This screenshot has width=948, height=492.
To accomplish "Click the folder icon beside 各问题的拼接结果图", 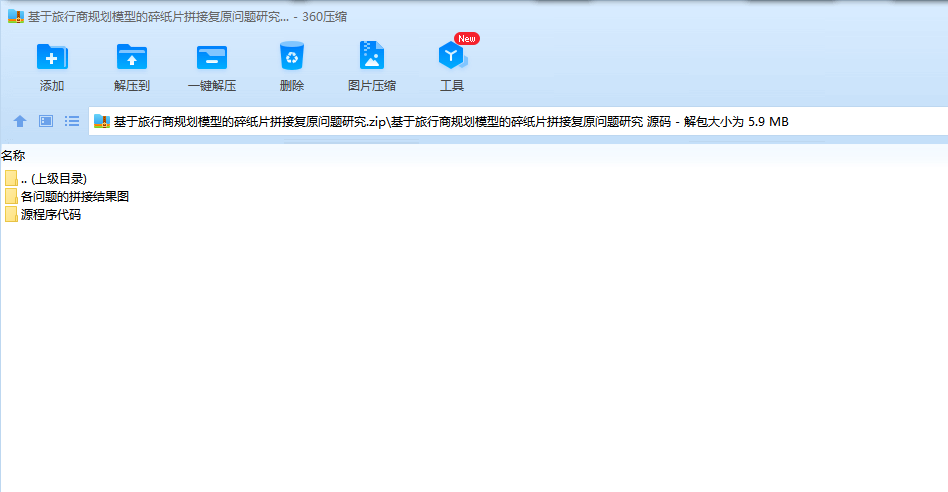I will point(11,196).
